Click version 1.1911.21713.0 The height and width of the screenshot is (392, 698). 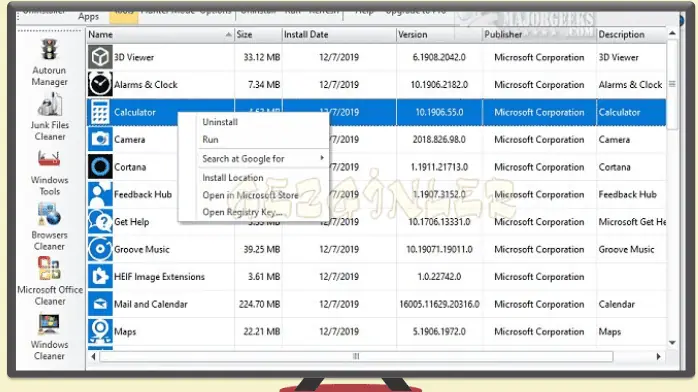pos(439,167)
